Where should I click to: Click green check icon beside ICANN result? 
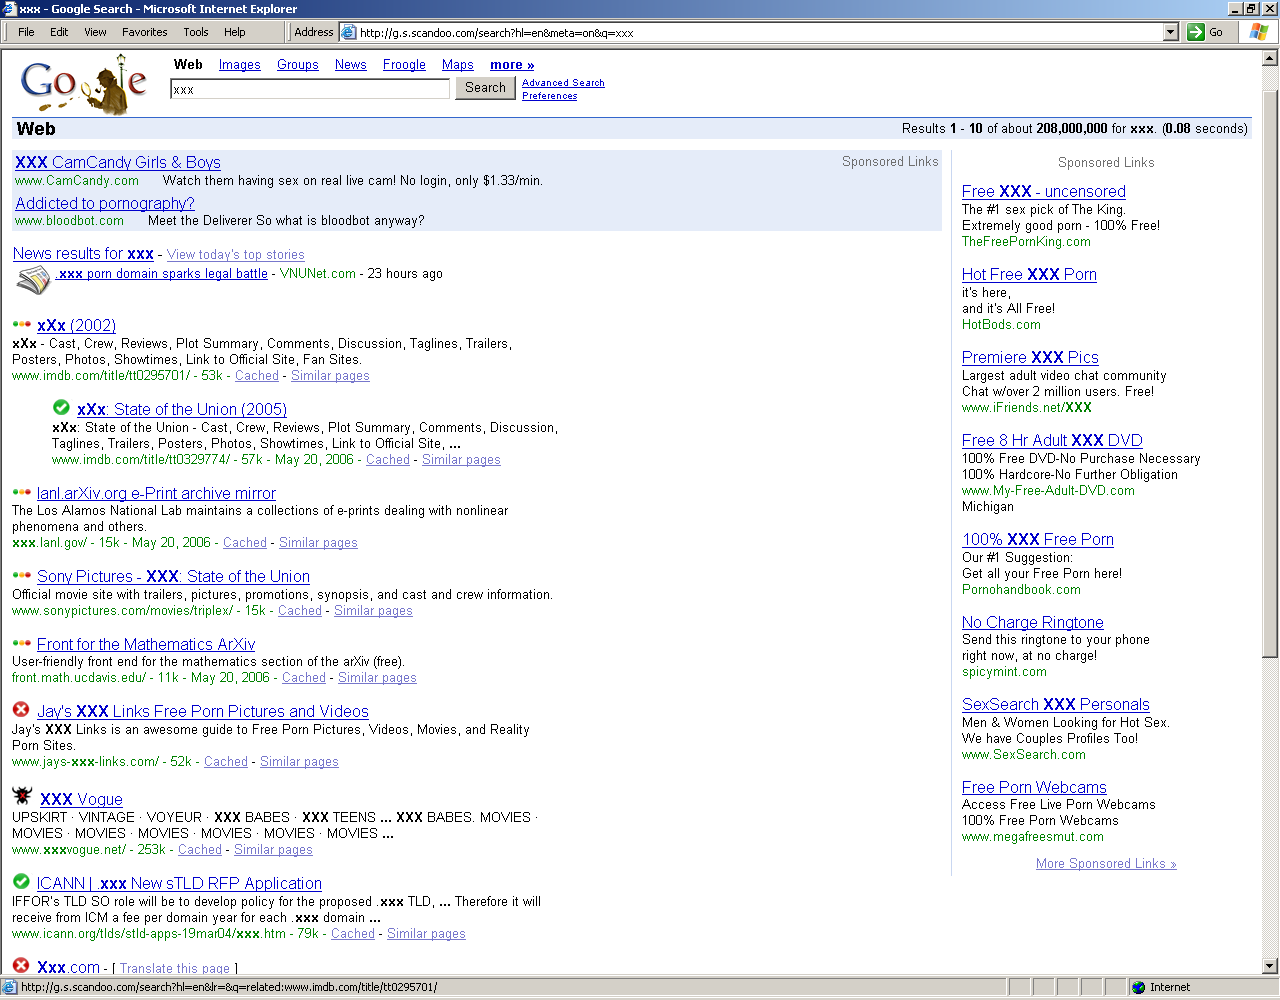(x=21, y=882)
